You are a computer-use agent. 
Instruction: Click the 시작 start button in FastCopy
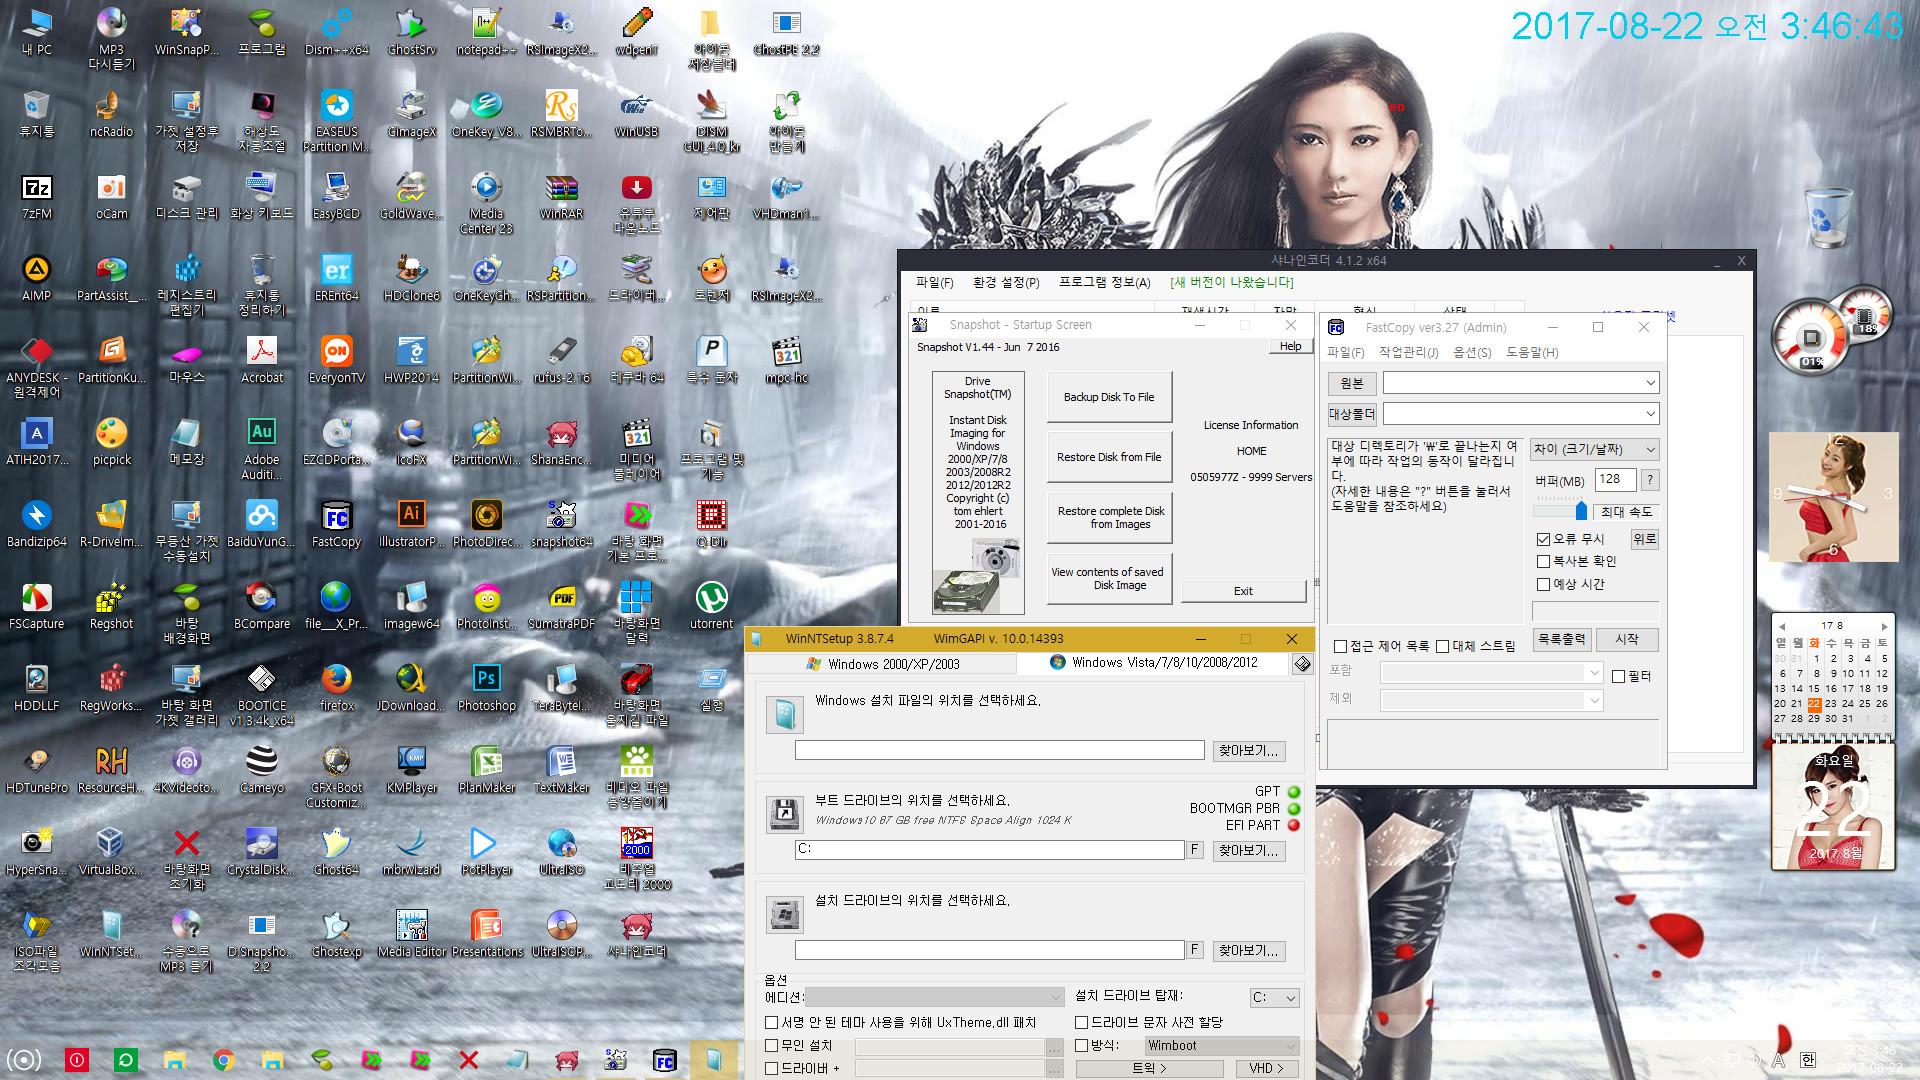pyautogui.click(x=1627, y=639)
